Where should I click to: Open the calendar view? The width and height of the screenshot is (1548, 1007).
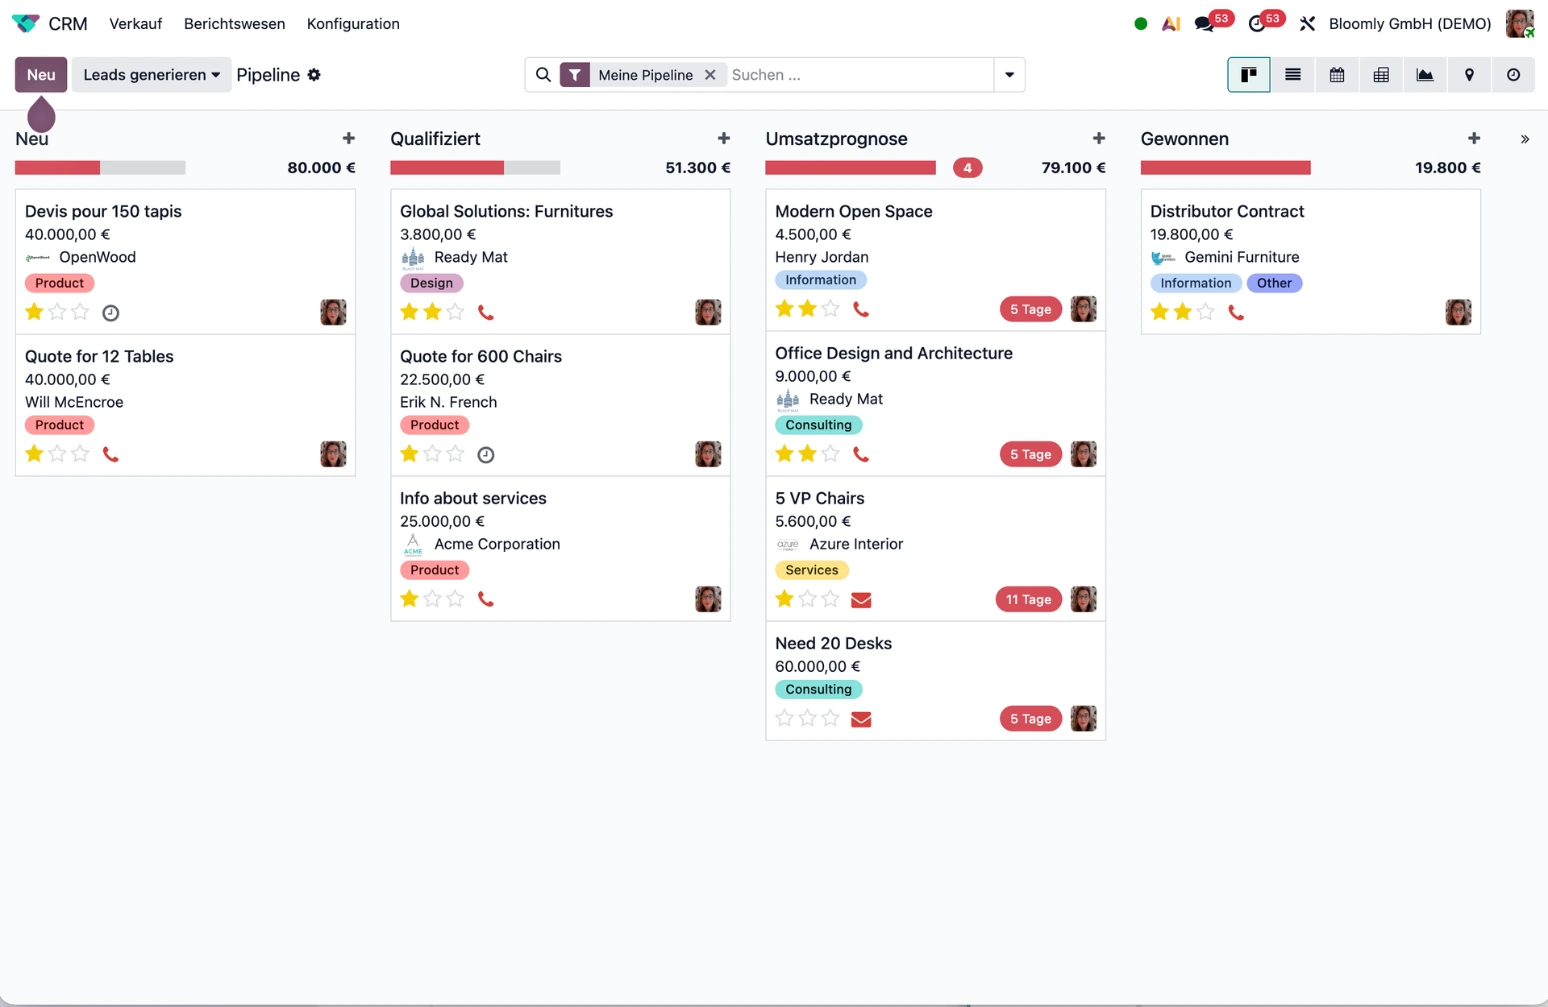point(1336,74)
